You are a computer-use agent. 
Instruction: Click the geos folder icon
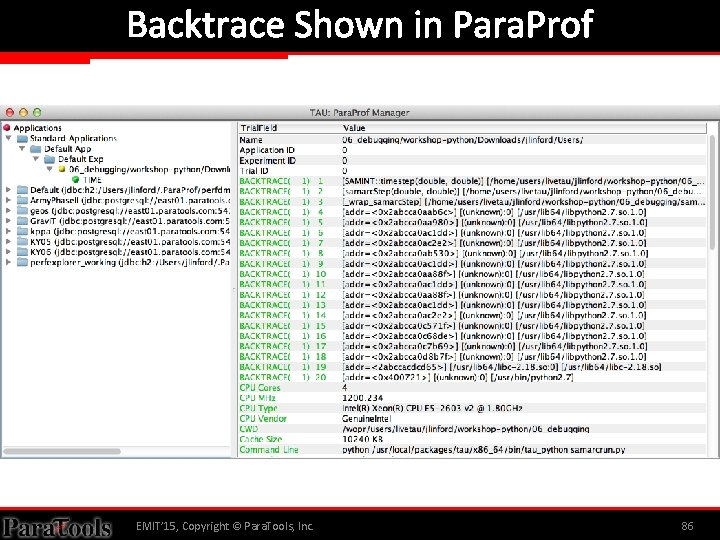(x=22, y=210)
